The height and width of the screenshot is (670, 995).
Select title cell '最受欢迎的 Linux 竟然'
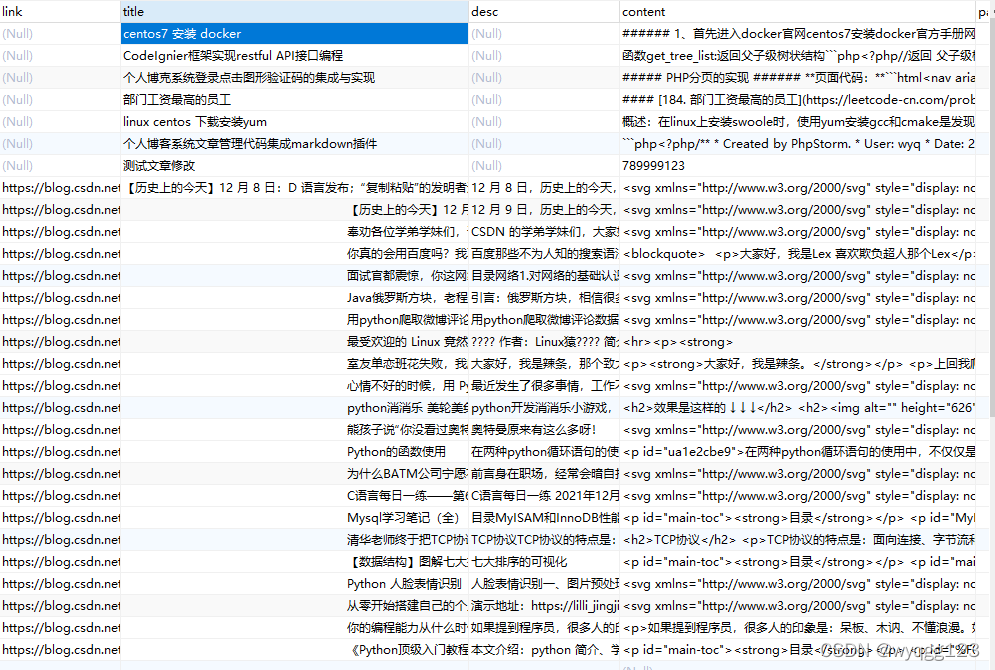294,341
